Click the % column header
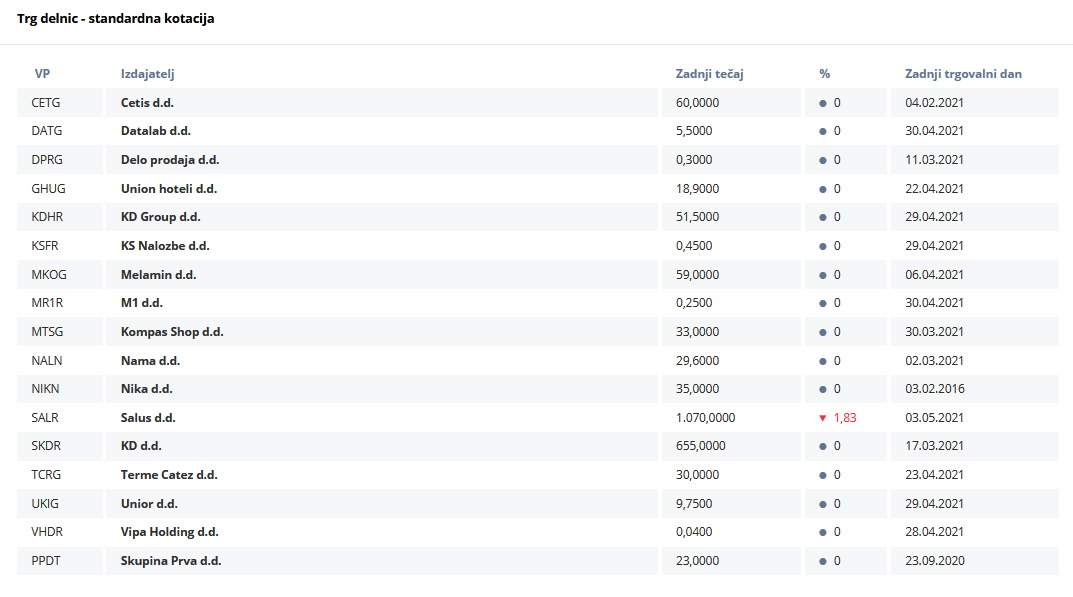The height and width of the screenshot is (597, 1073). click(825, 74)
